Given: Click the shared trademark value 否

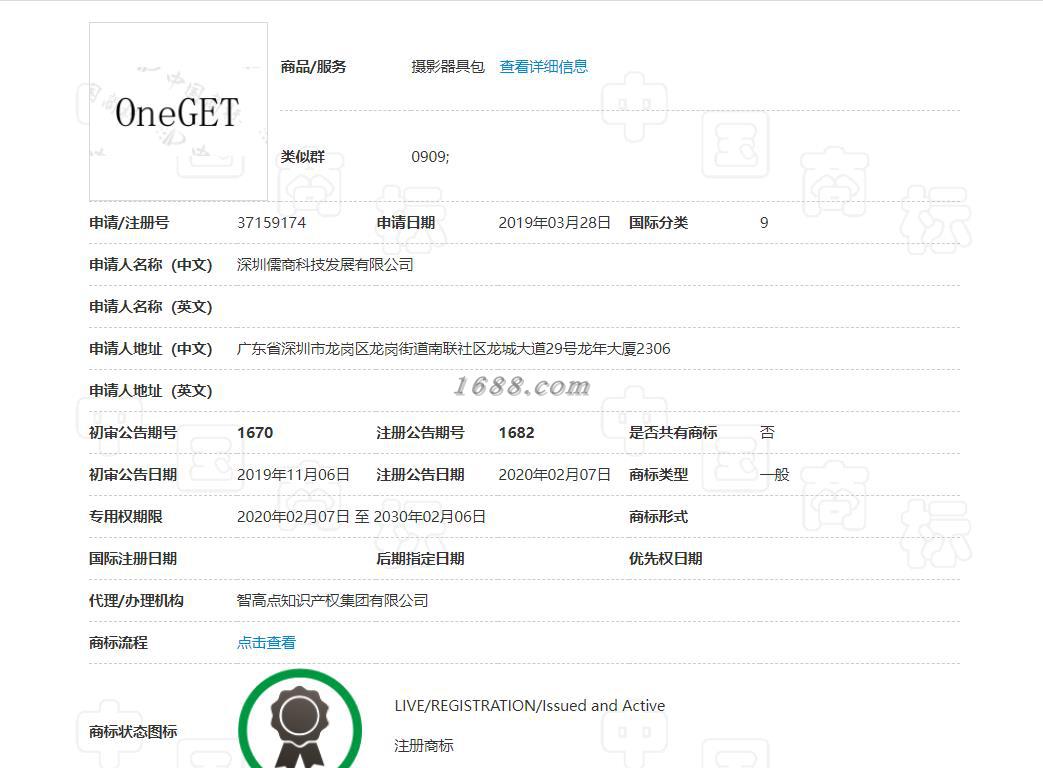Looking at the screenshot, I should (767, 433).
